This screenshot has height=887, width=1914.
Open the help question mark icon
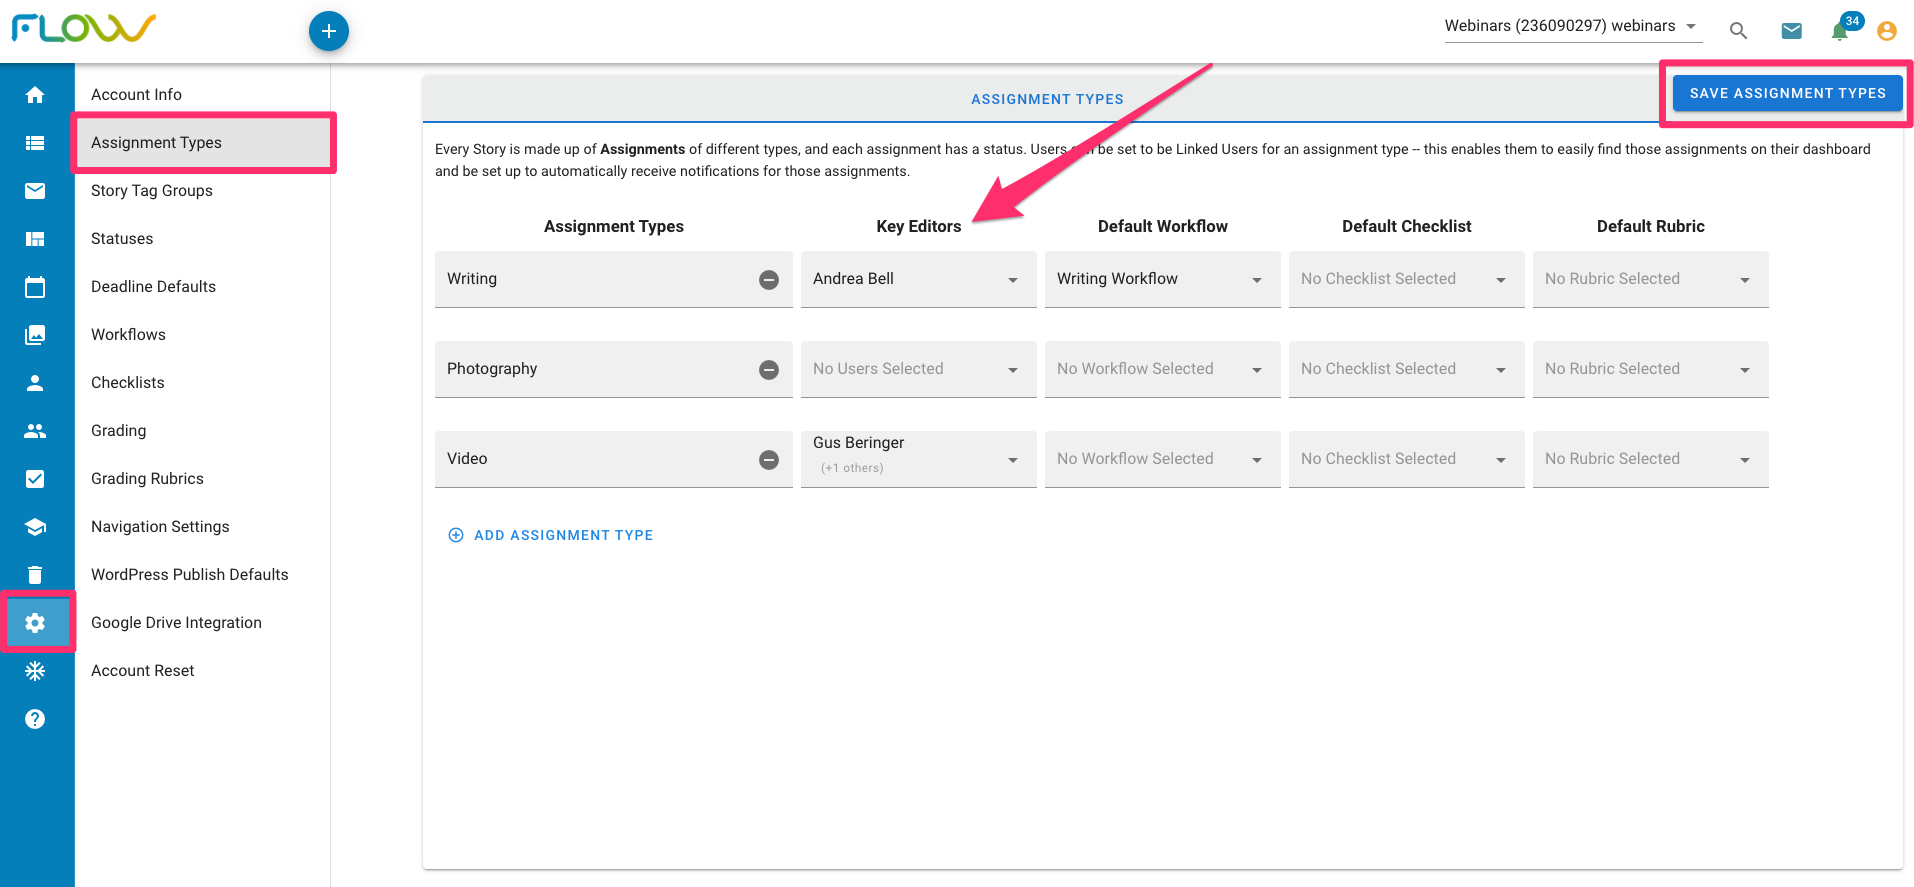click(35, 719)
